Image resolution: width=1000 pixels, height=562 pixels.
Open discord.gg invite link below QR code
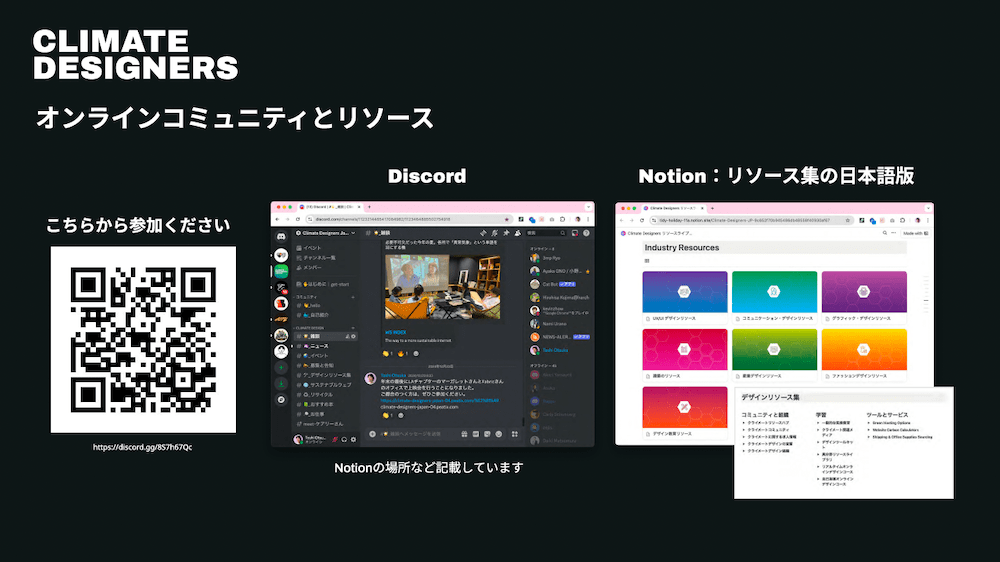coord(142,447)
